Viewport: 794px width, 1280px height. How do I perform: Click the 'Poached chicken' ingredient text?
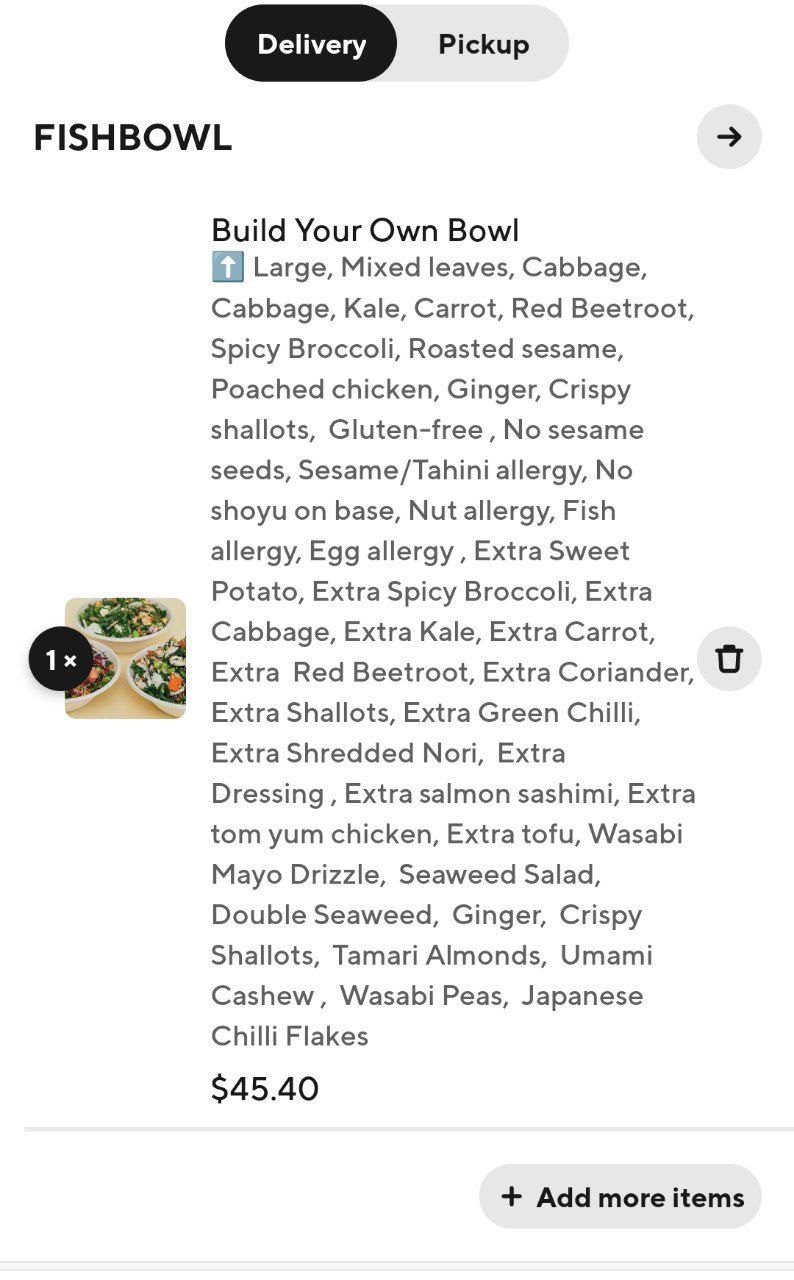pos(324,389)
